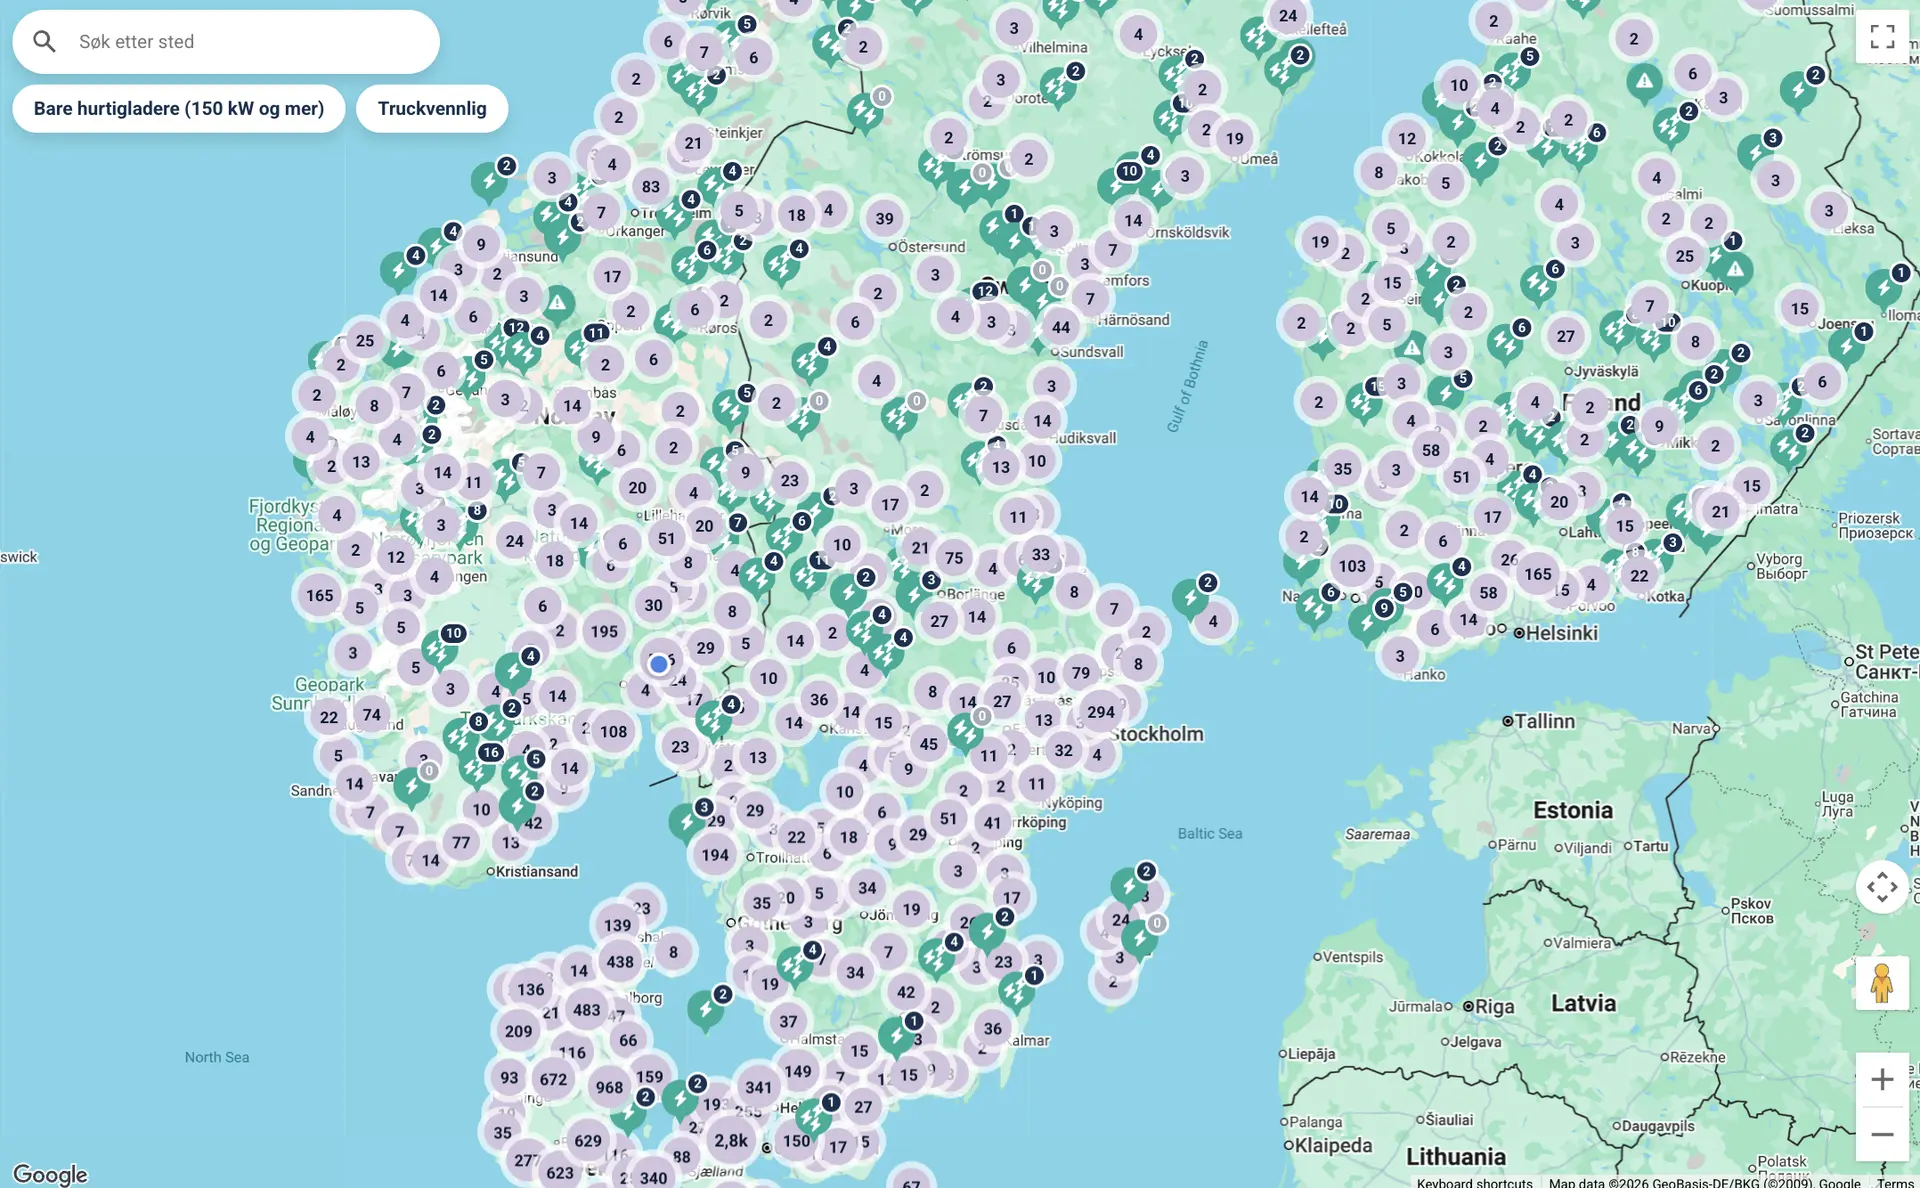Zoom out with the minus button
The width and height of the screenshot is (1920, 1188).
pyautogui.click(x=1882, y=1134)
